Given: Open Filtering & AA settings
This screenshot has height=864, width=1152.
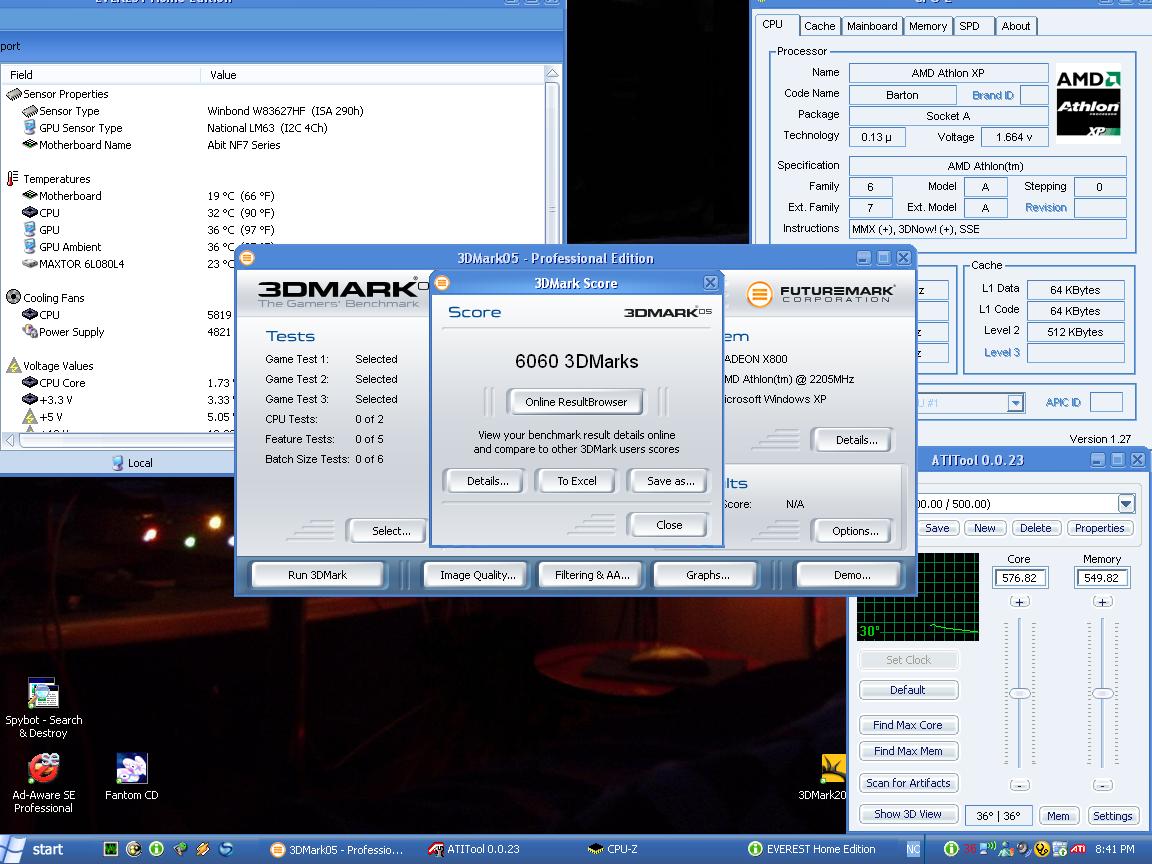Looking at the screenshot, I should (592, 575).
